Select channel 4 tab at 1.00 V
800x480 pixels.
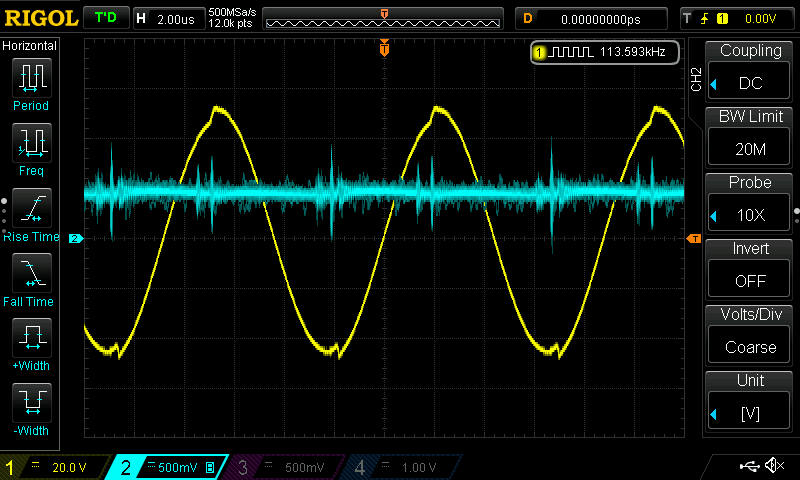(x=401, y=467)
